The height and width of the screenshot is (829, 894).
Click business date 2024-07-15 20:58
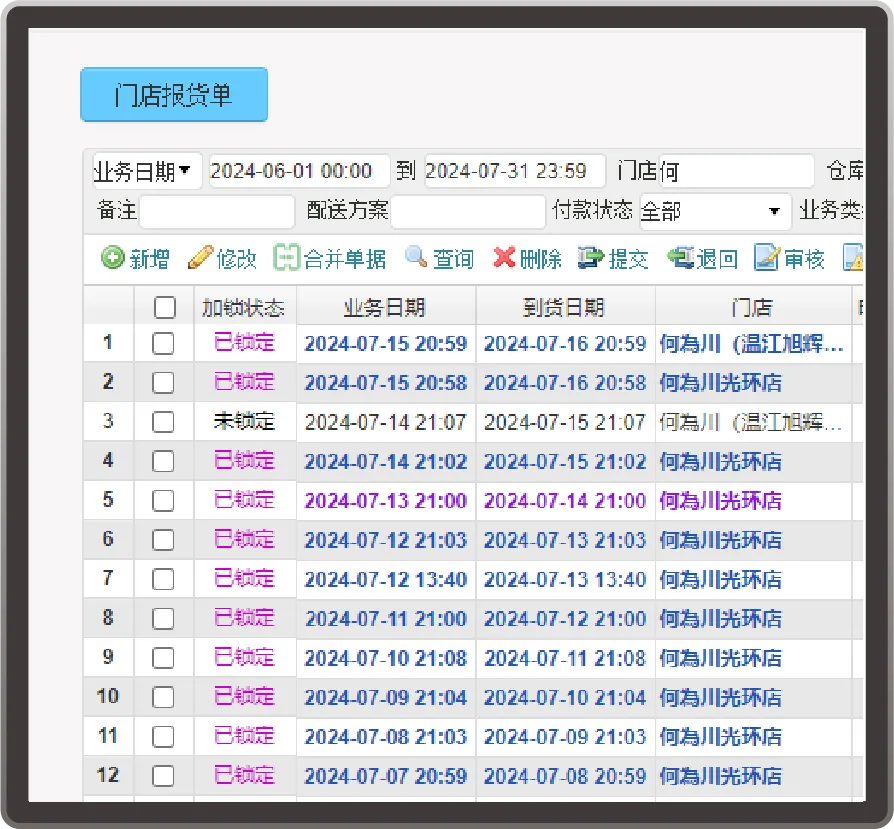click(386, 383)
